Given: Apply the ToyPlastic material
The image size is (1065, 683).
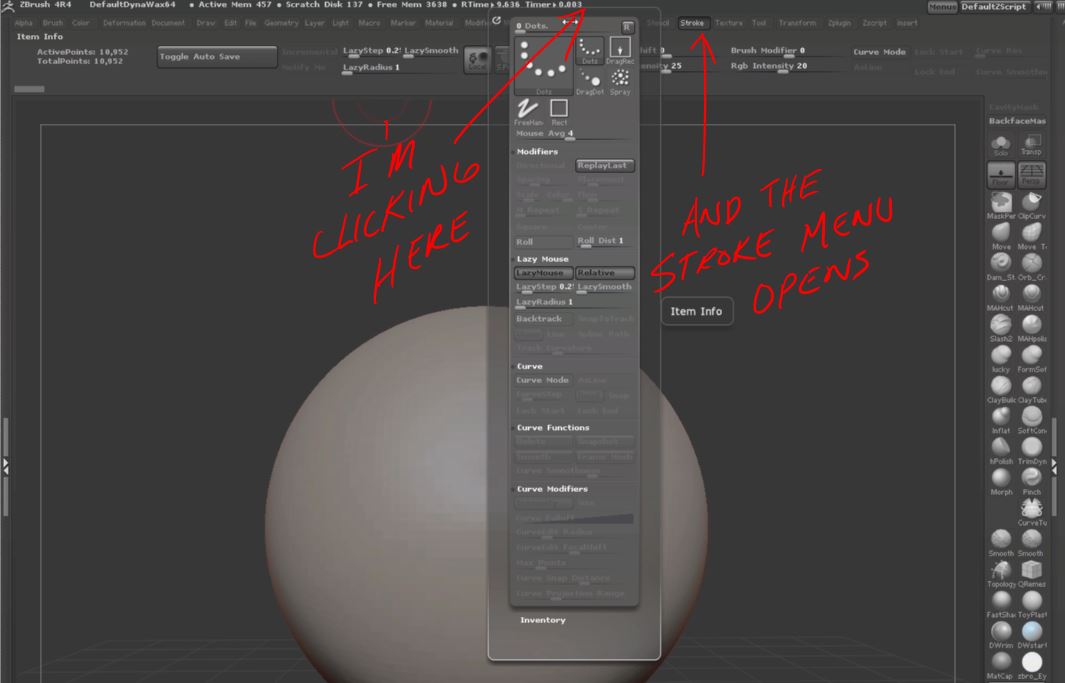Looking at the screenshot, I should [x=1032, y=604].
